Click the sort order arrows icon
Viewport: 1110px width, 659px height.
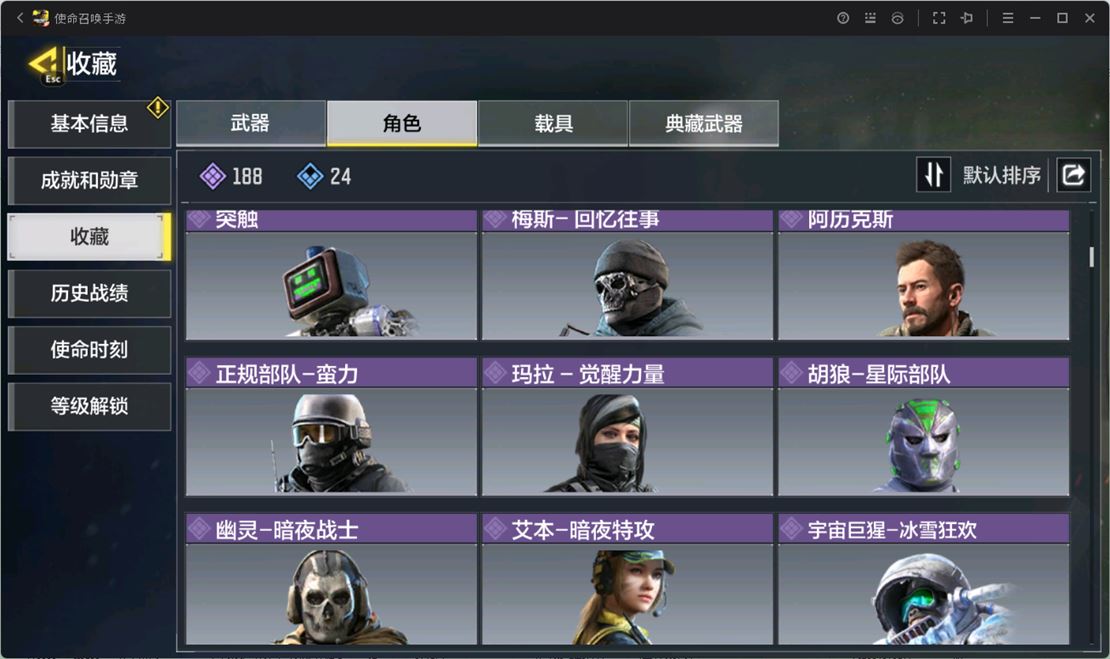tap(934, 174)
